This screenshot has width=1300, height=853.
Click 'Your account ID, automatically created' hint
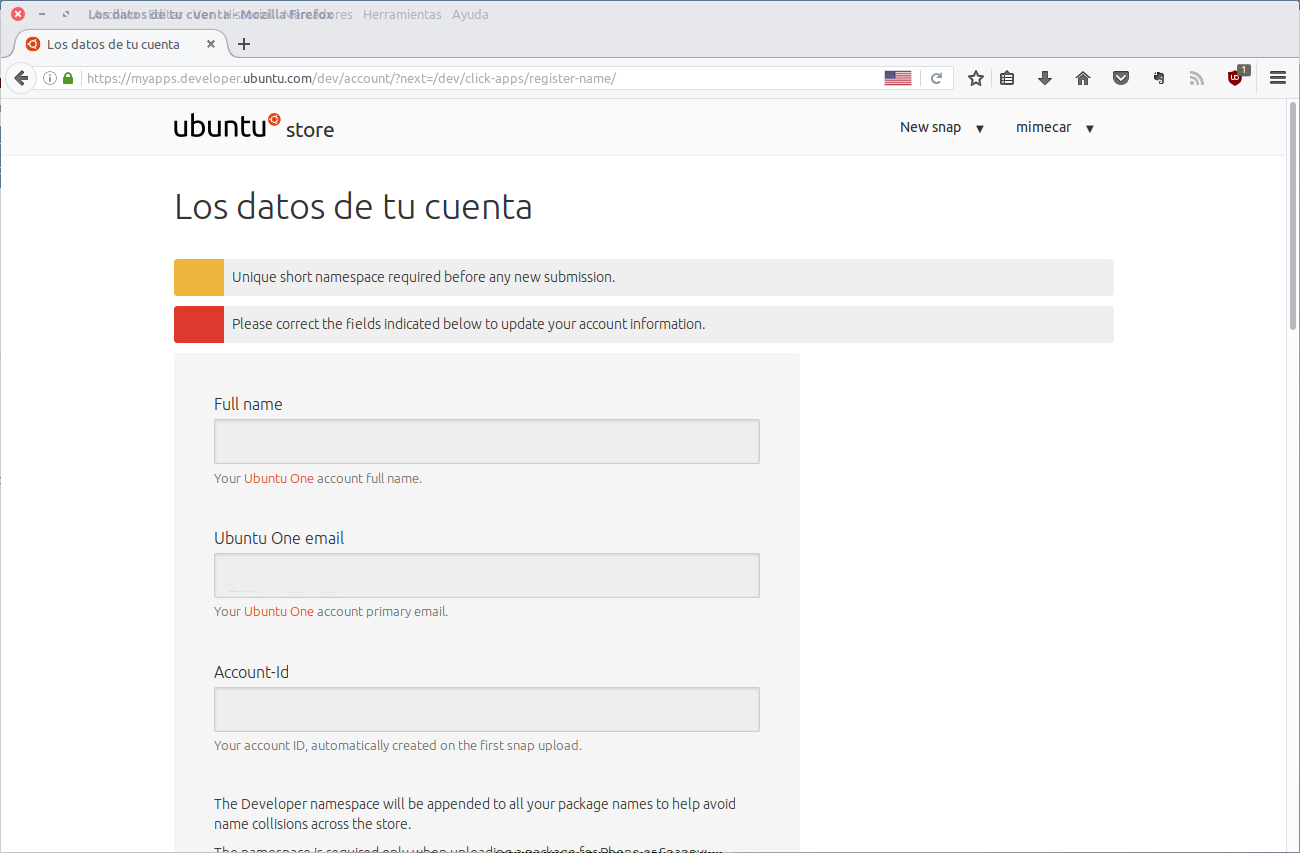[398, 745]
